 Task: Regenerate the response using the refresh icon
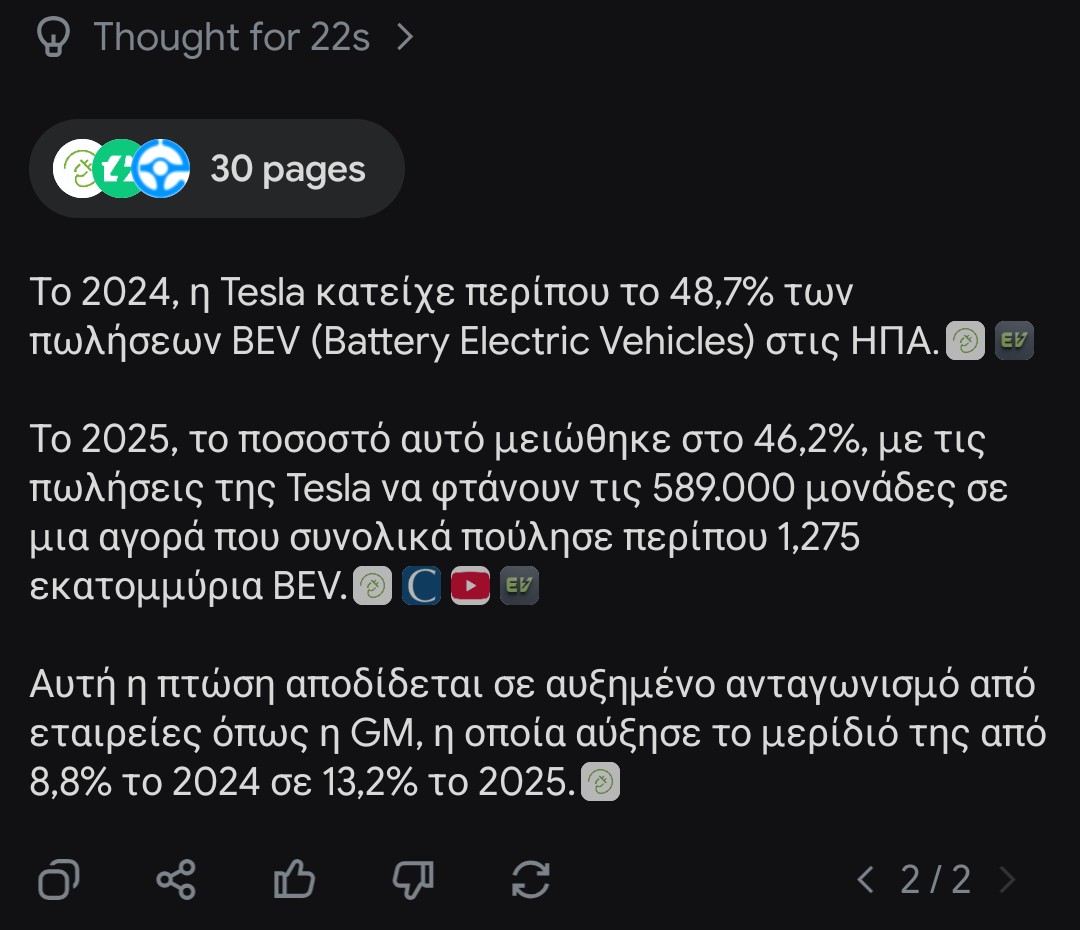[x=530, y=880]
